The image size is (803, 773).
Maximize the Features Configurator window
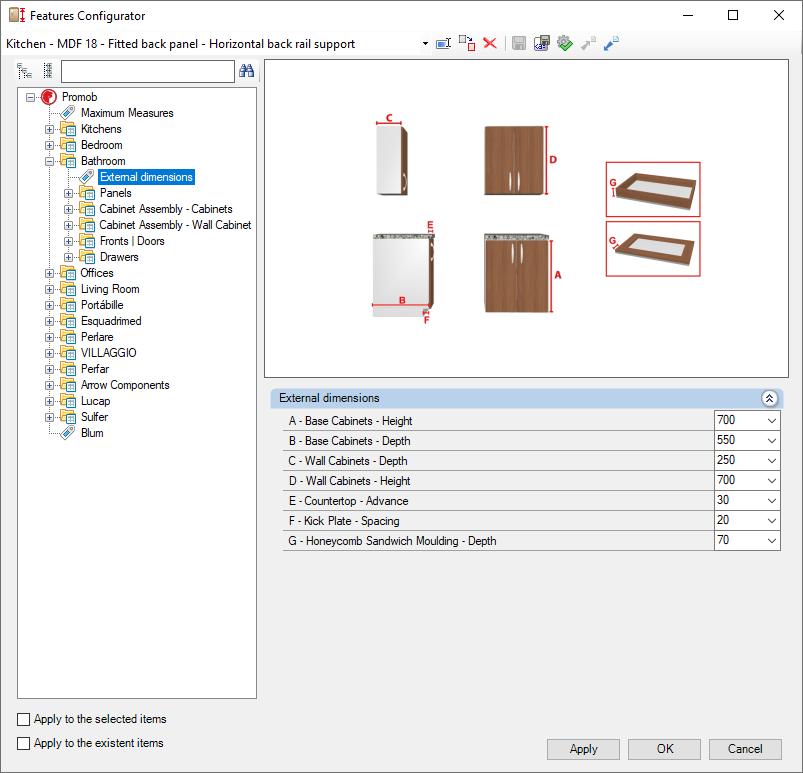tap(733, 15)
